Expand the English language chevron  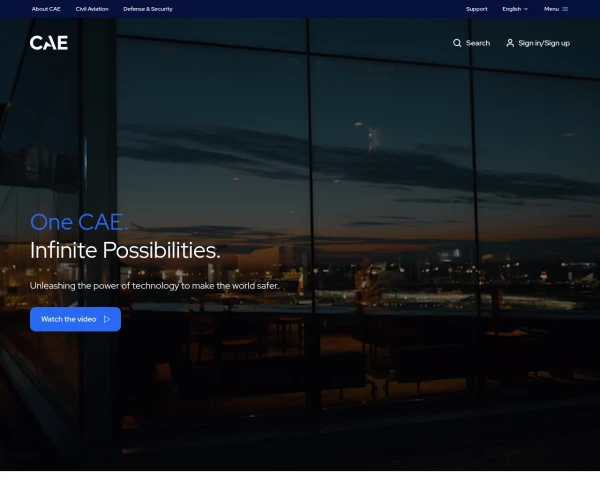[x=526, y=9]
